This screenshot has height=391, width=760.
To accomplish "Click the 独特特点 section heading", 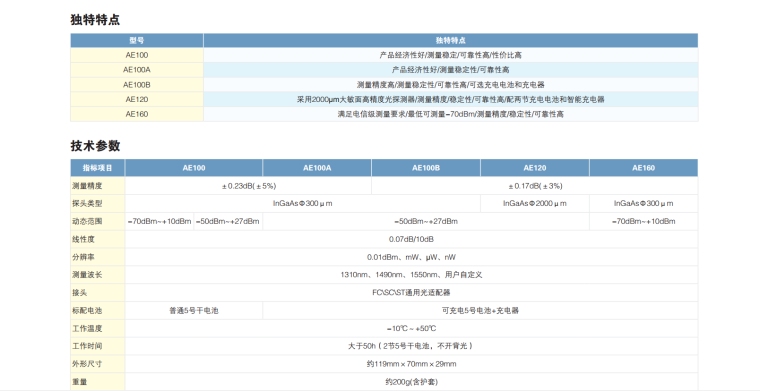I will click(x=95, y=20).
